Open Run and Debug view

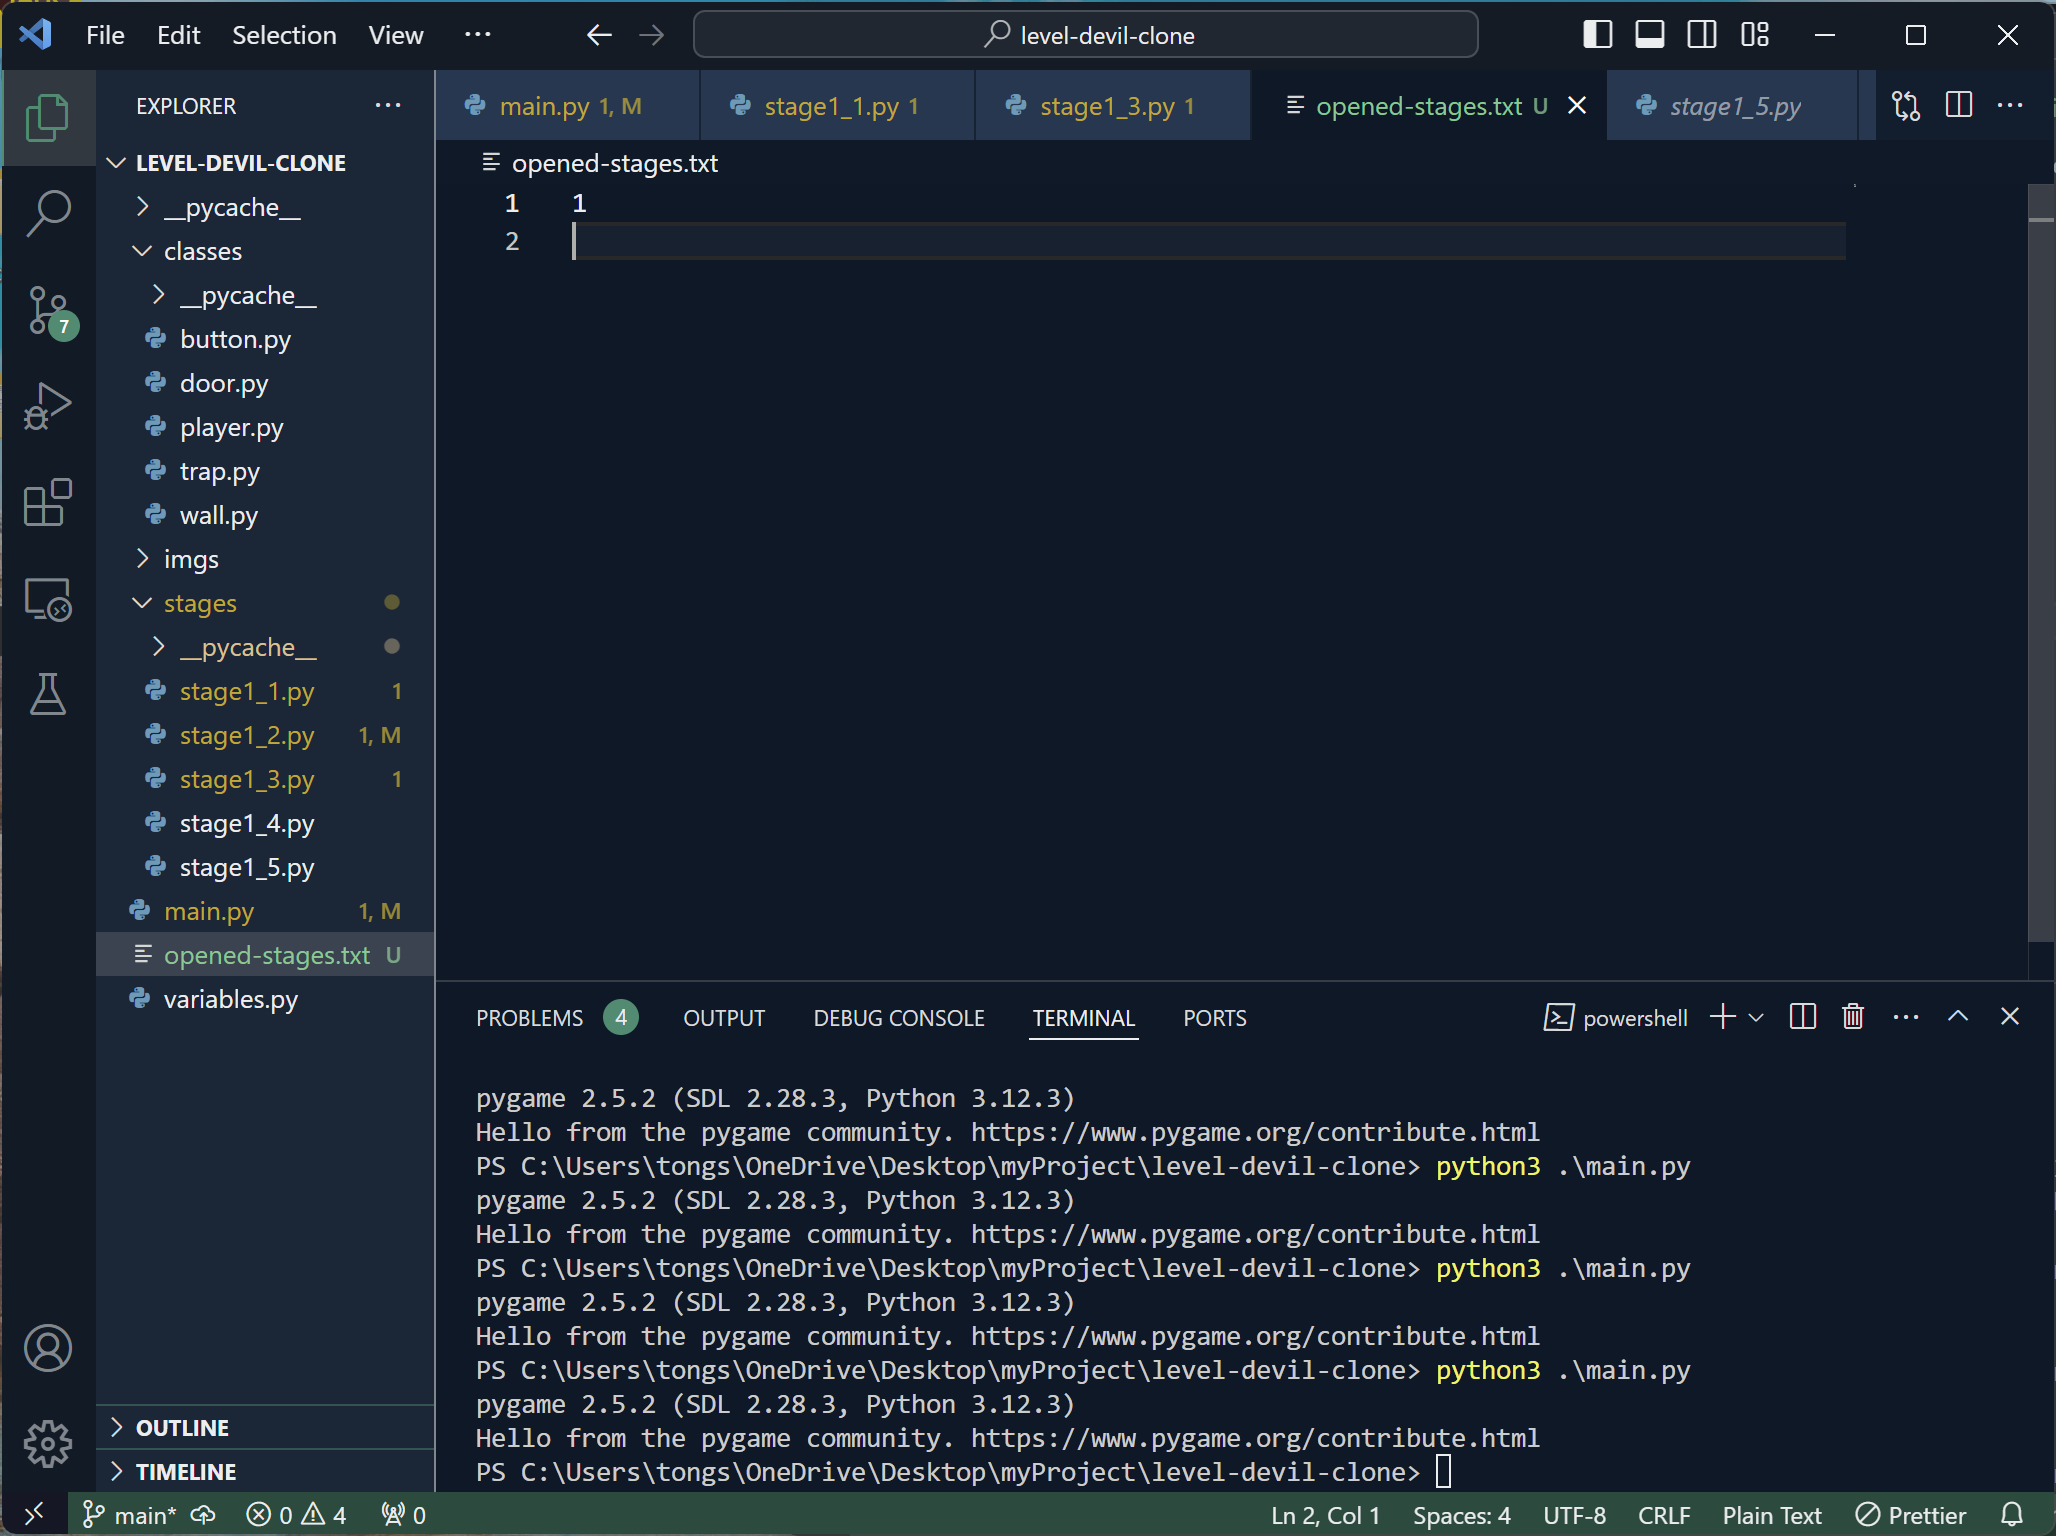point(47,407)
